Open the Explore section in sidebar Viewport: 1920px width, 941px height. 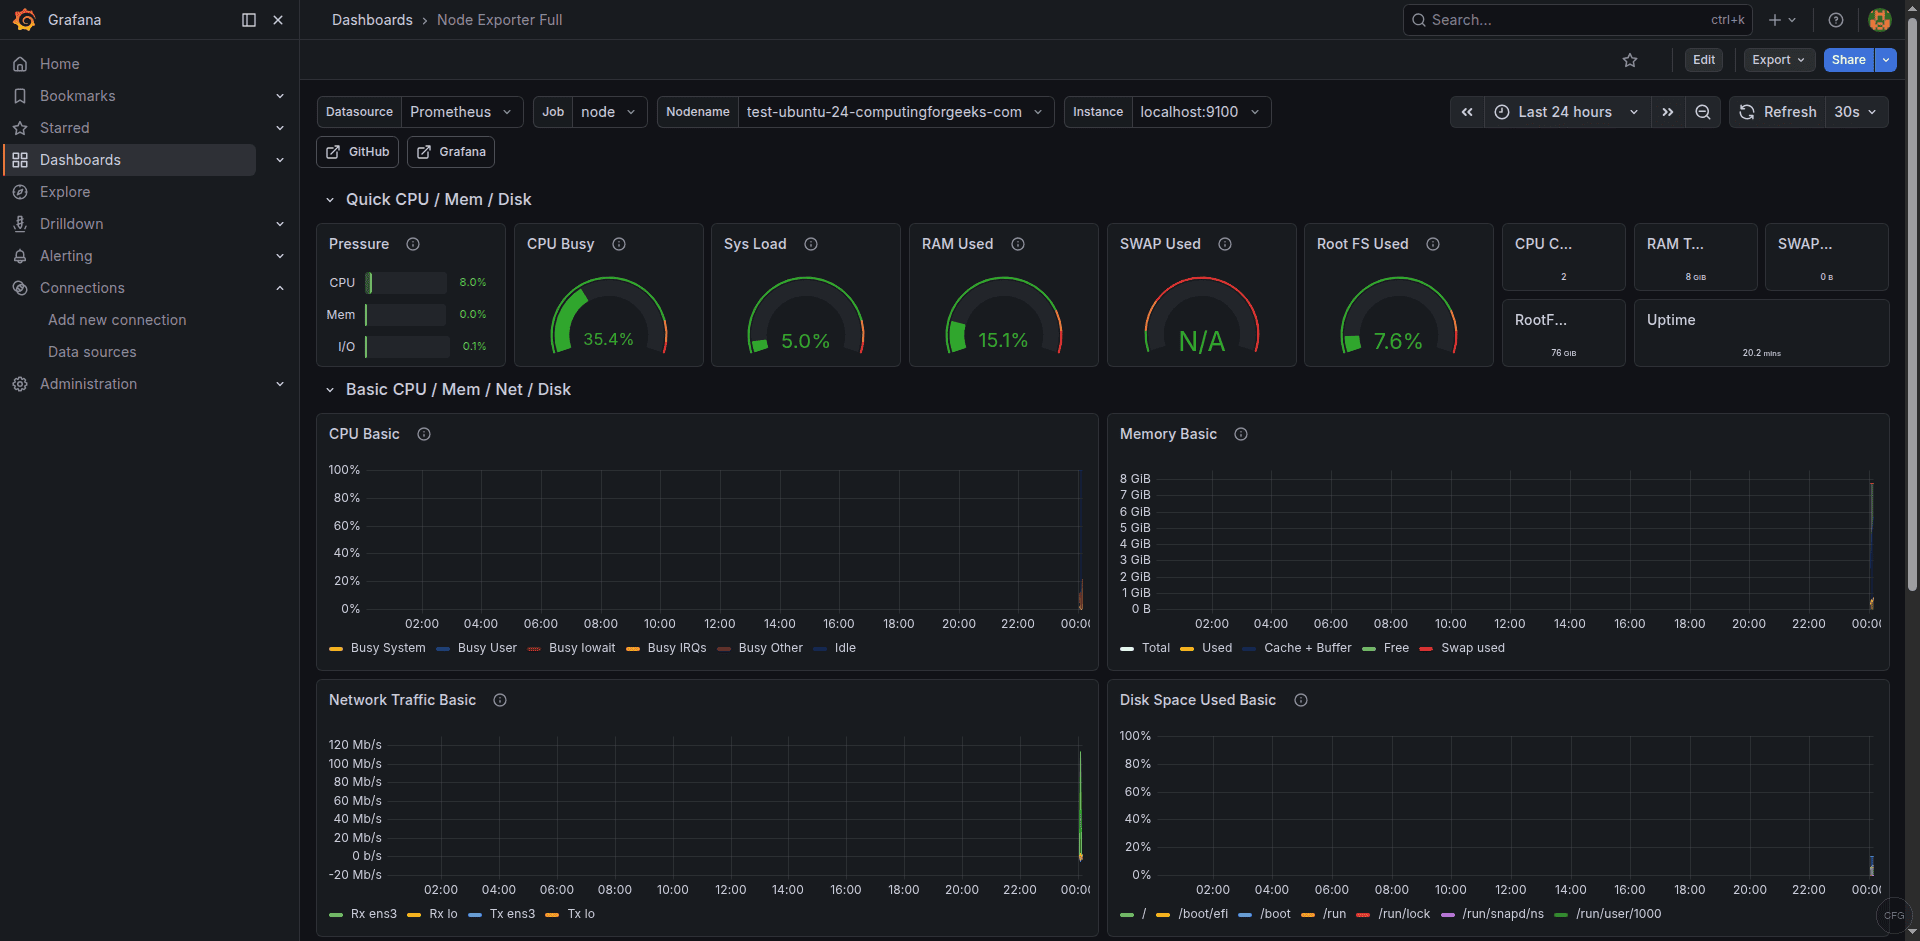[65, 191]
